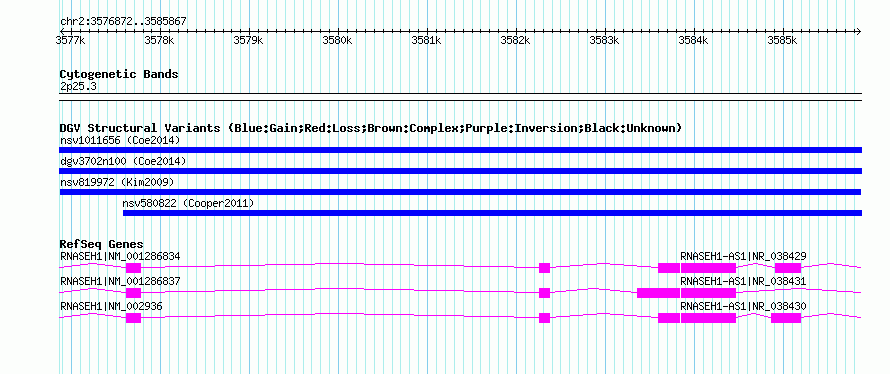This screenshot has width=890, height=374.
Task: Open the RNASEH1-AS1|NR_038431 transcript label
Action: tap(744, 281)
